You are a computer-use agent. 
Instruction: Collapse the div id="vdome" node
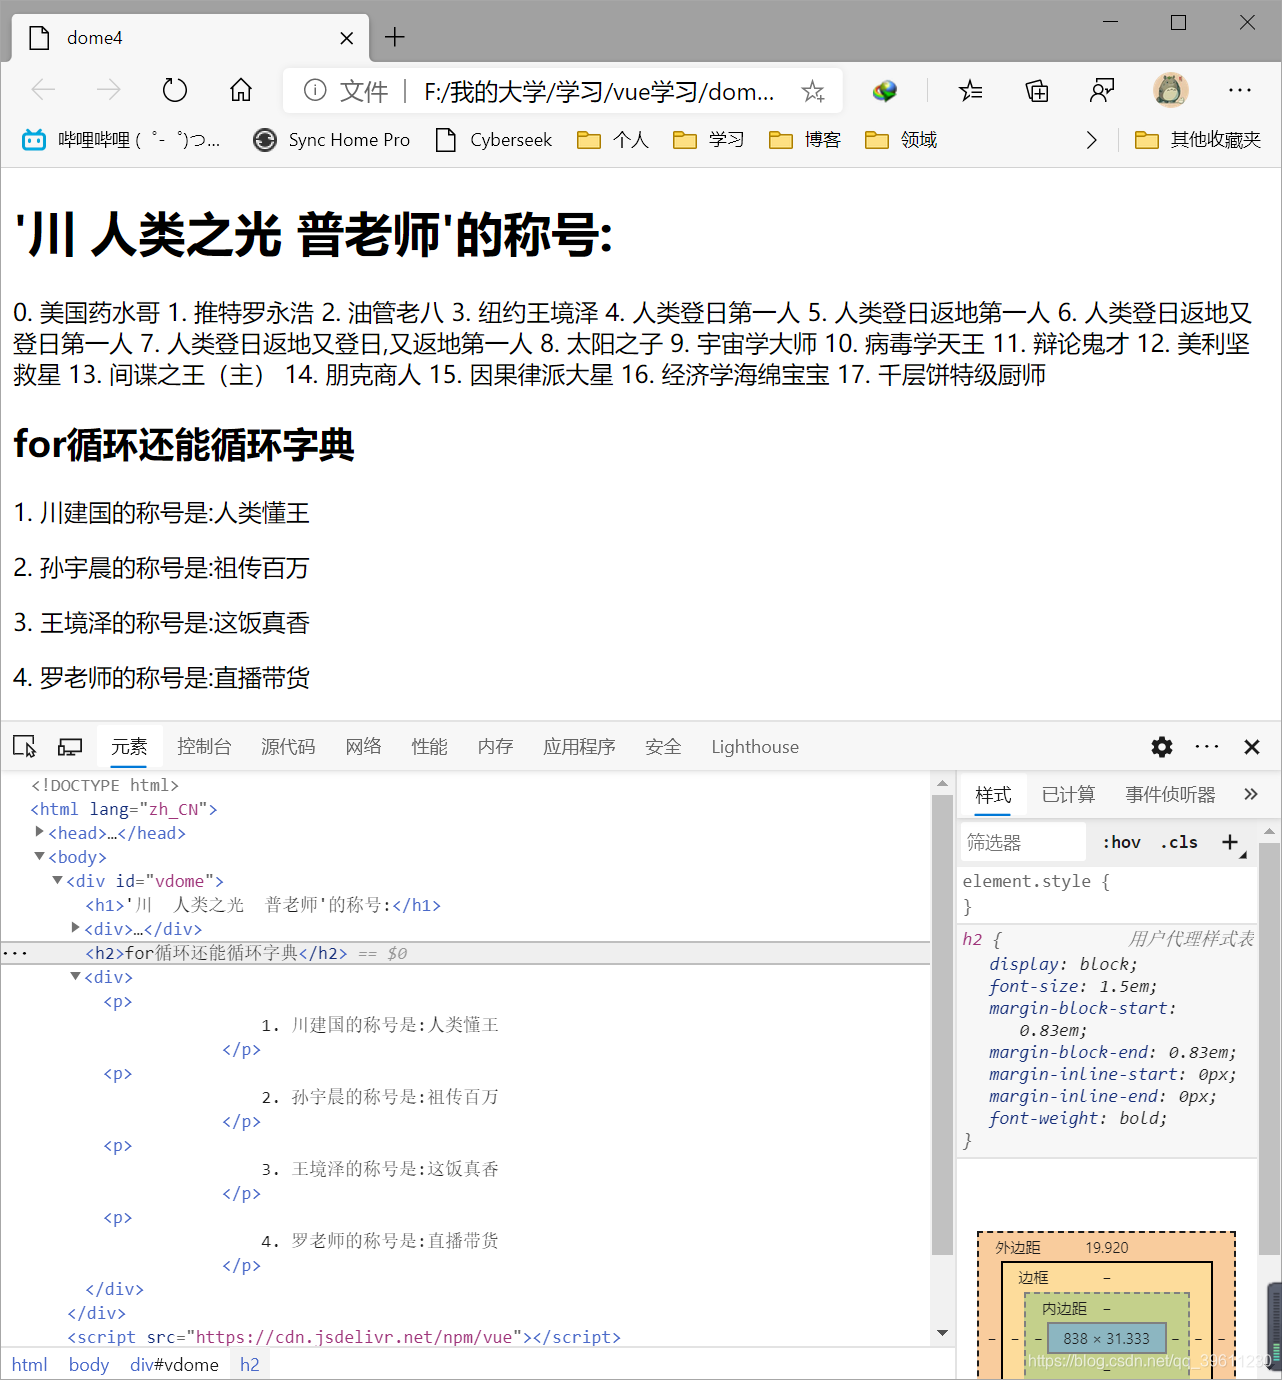pyautogui.click(x=57, y=880)
